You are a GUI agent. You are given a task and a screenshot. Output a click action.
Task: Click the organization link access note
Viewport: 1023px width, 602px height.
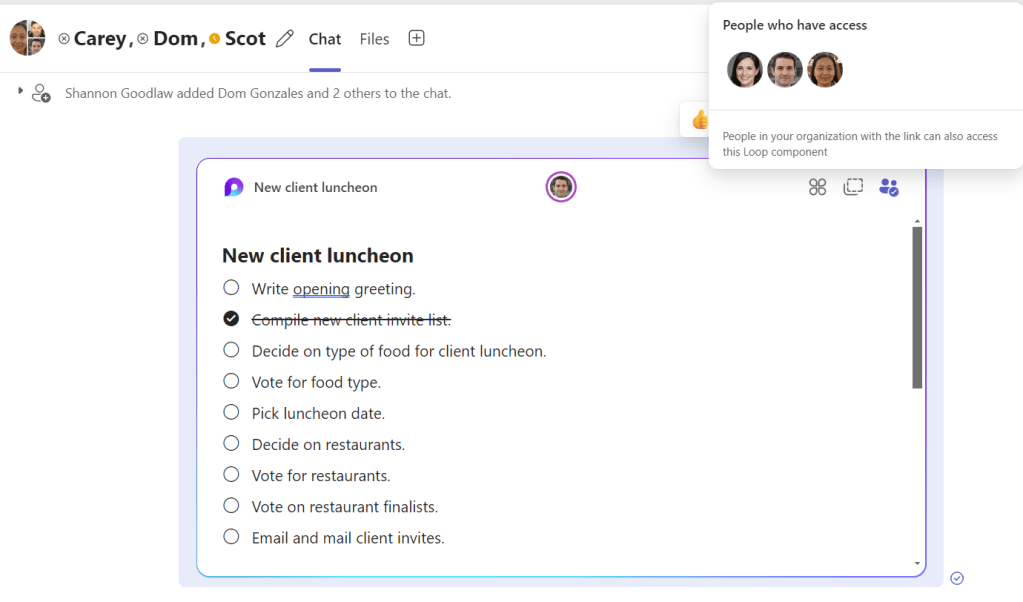point(860,144)
